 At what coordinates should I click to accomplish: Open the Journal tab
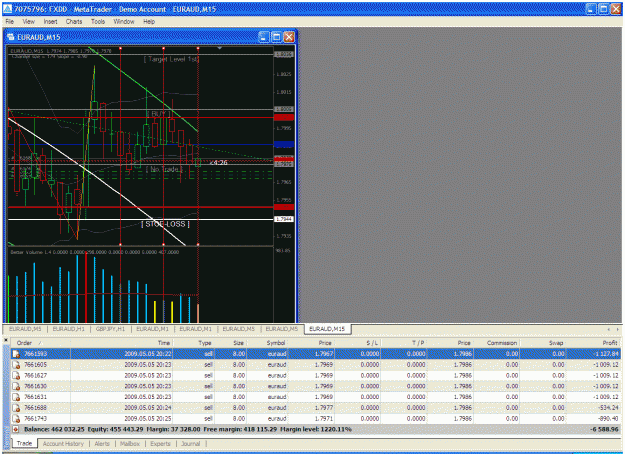191,444
